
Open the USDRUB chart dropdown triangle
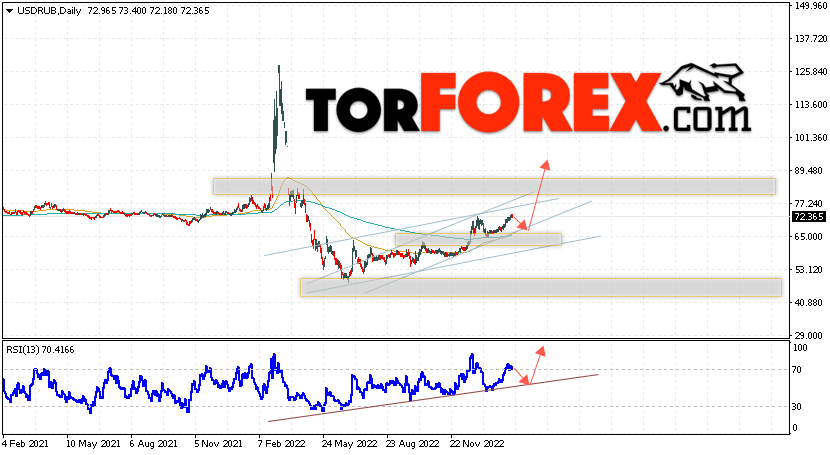pyautogui.click(x=10, y=11)
